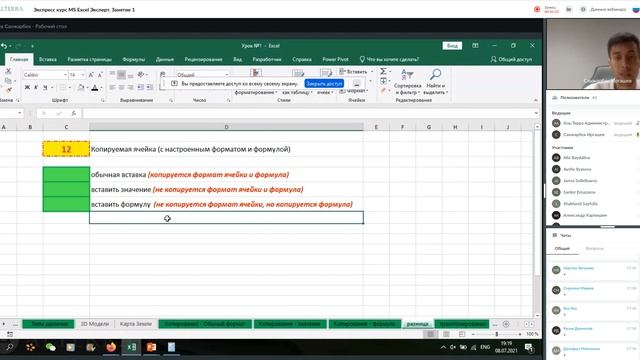Click the AutoSum sigma icon
This screenshot has height=360, width=640.
(383, 71)
